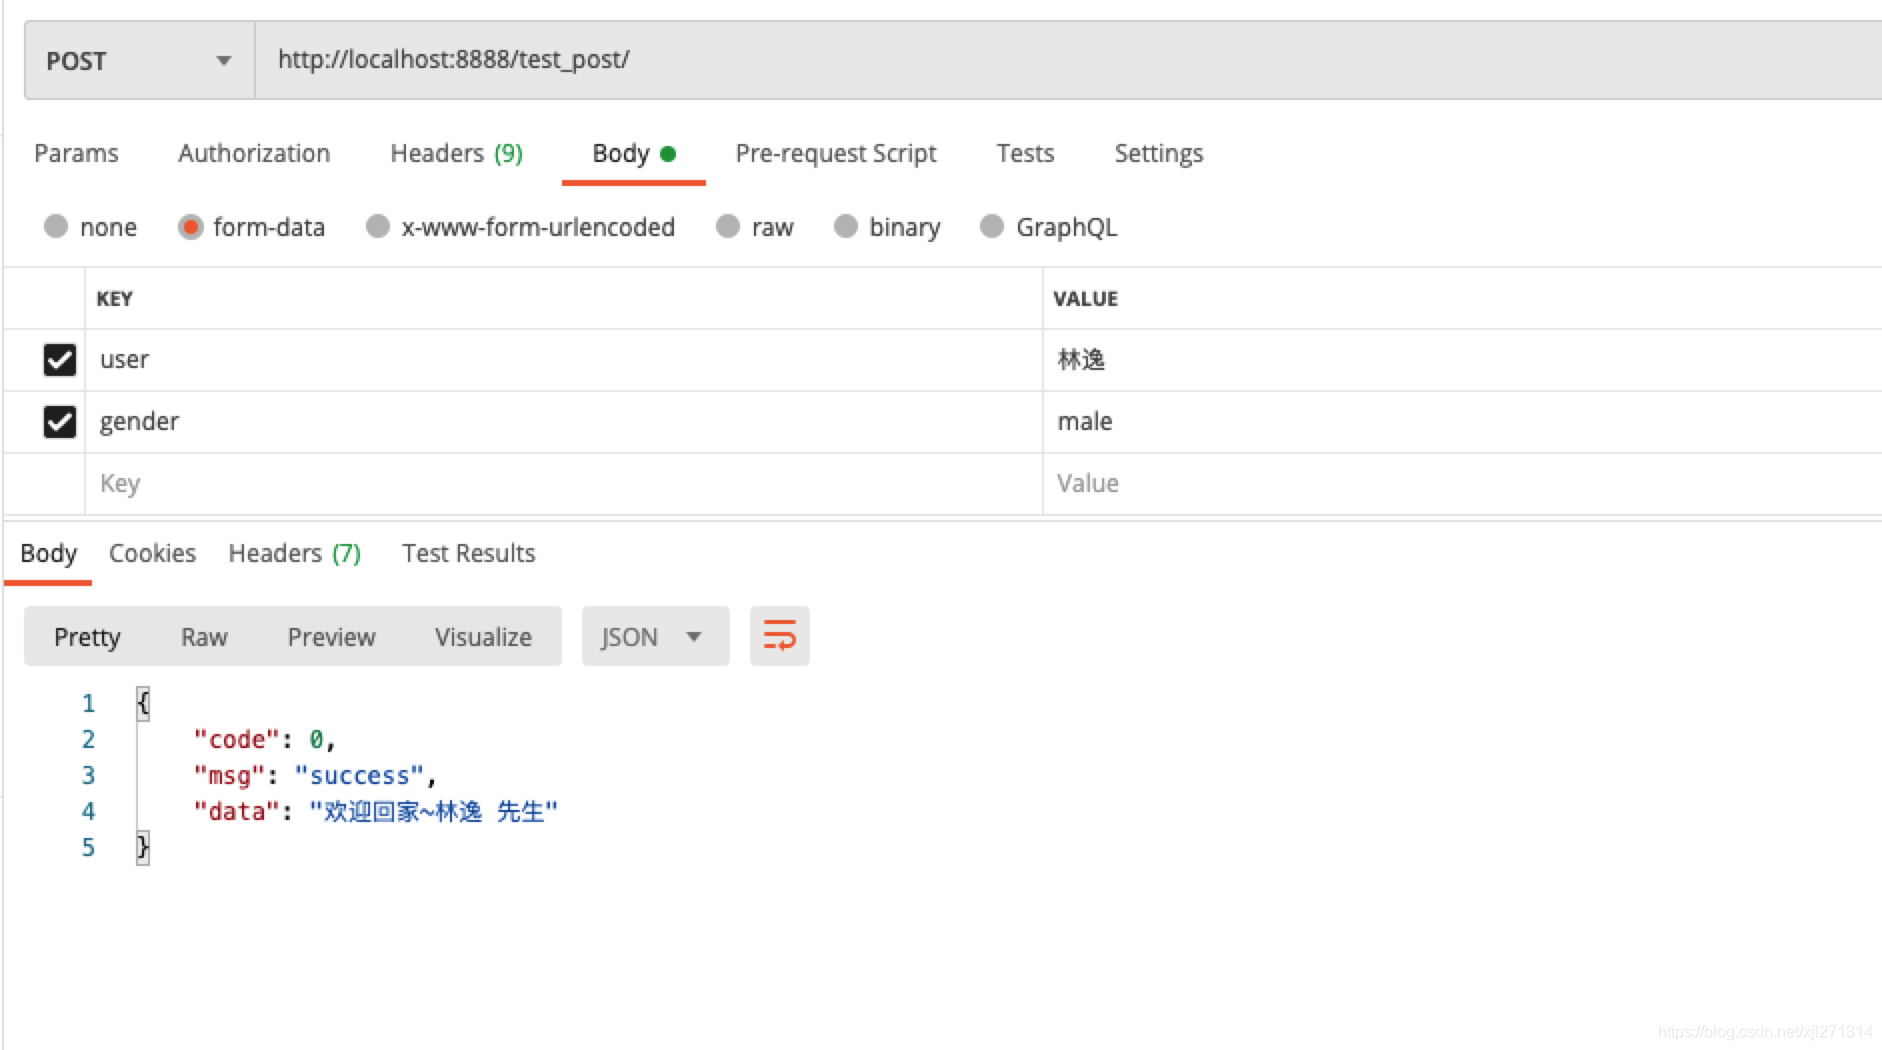
Task: Click the 'user' key cell
Action: pos(564,360)
